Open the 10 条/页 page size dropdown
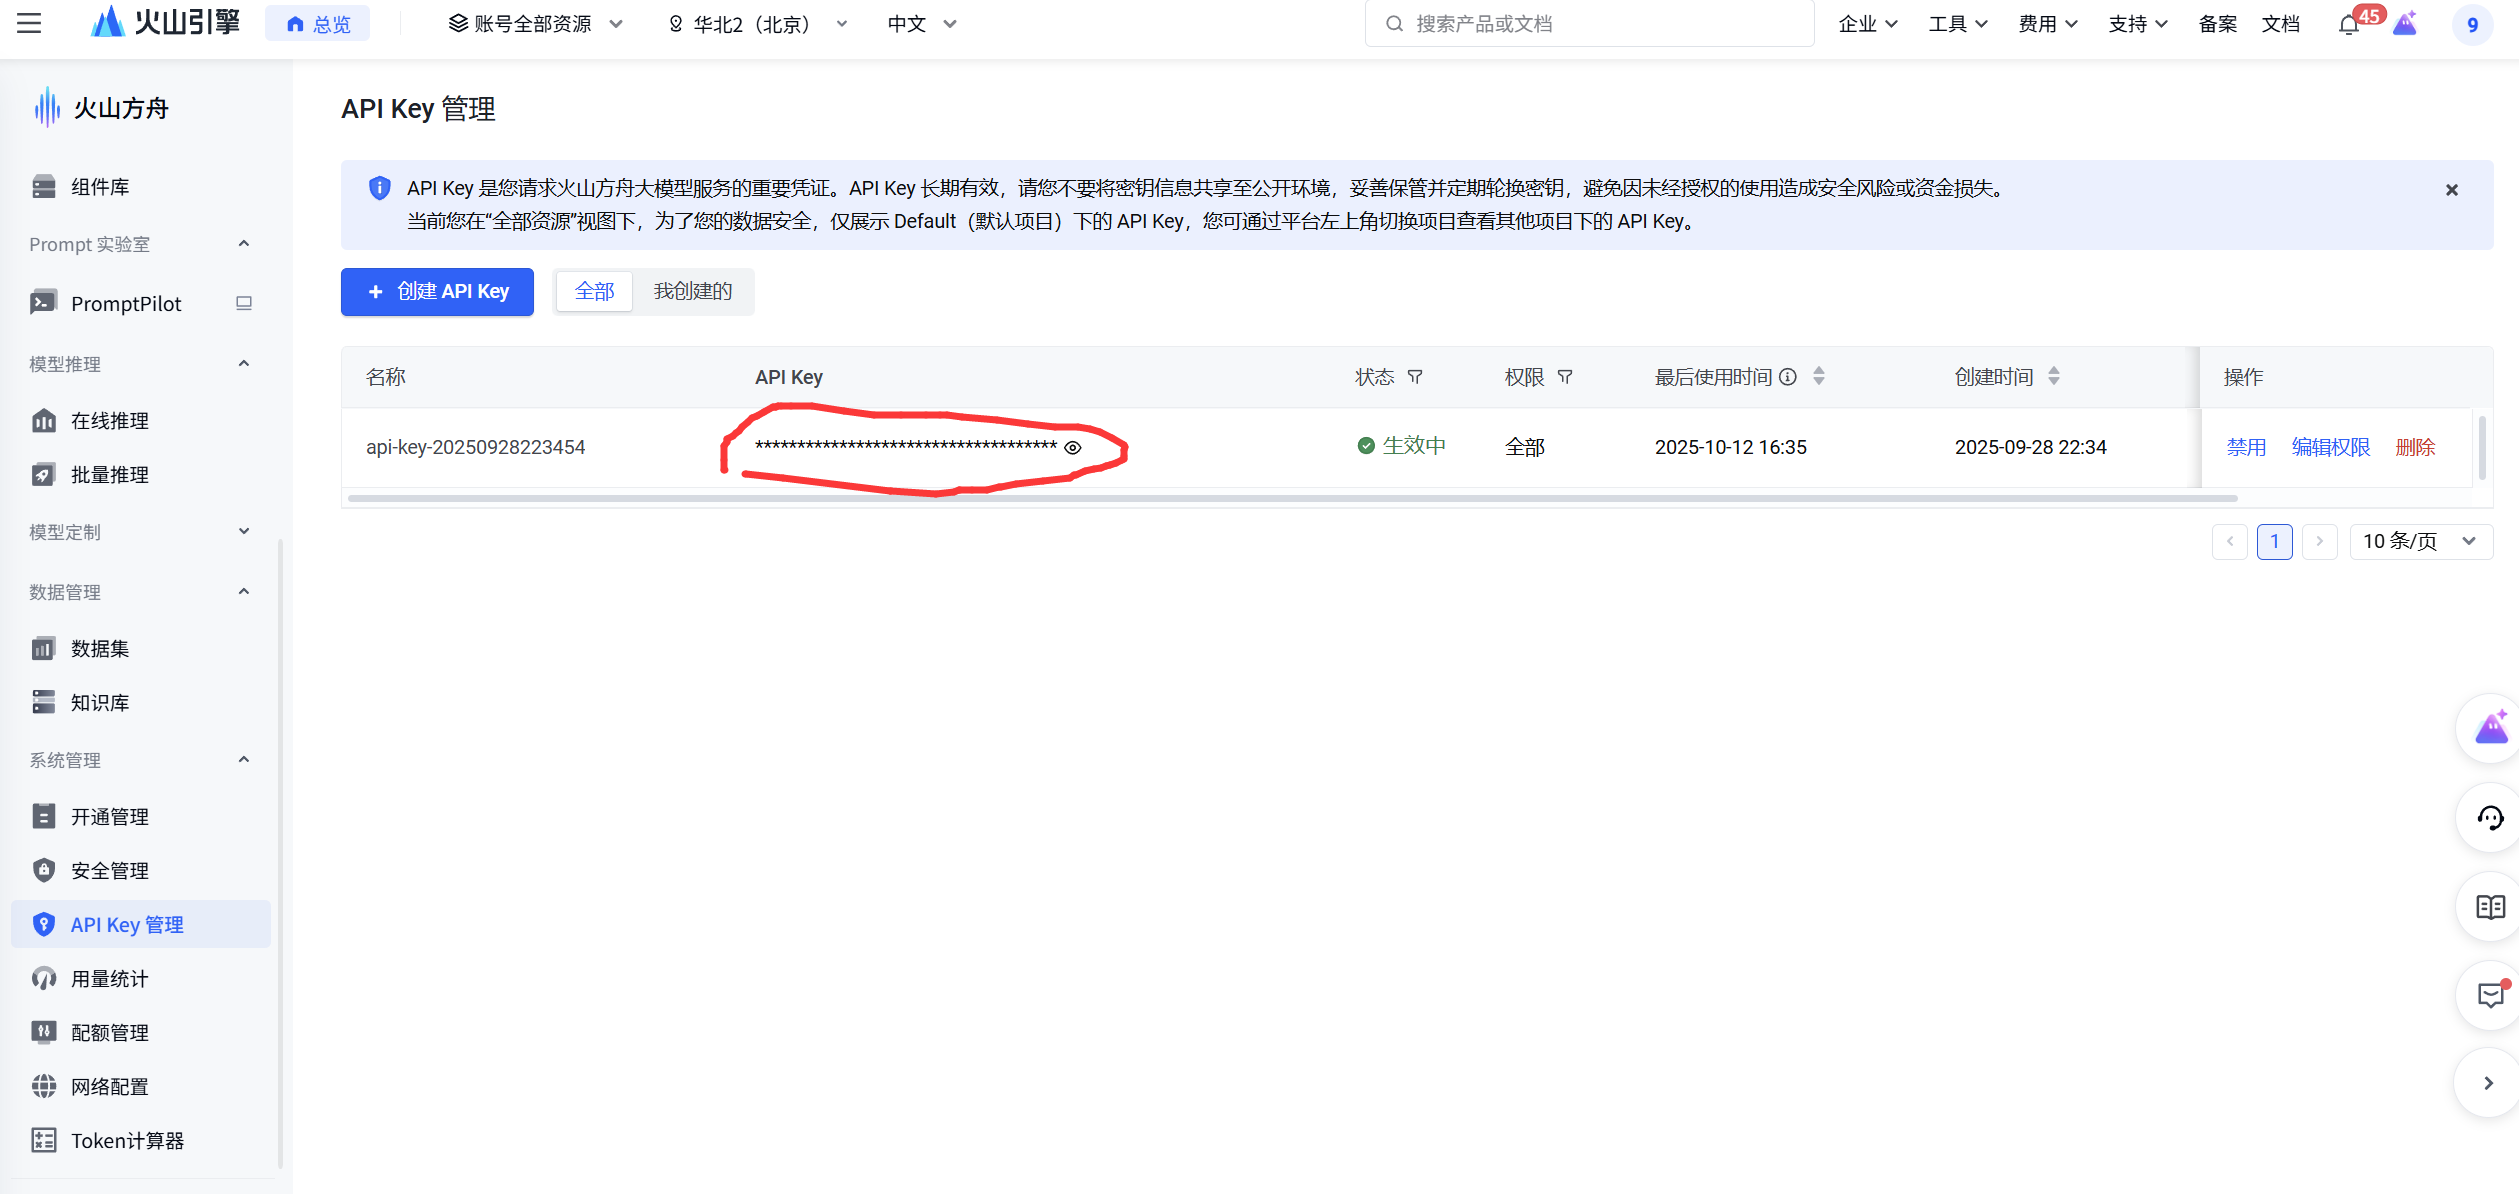 click(2419, 541)
